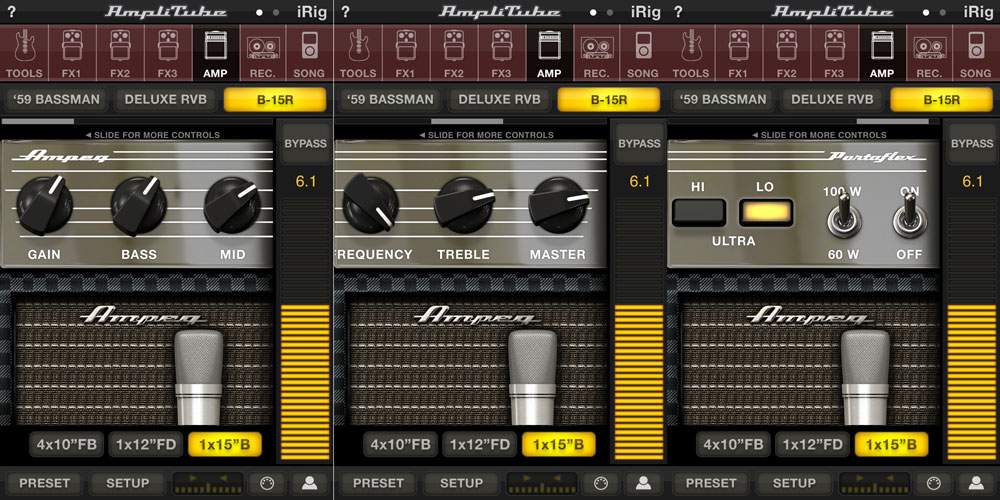Click microphone on cabinet below GAIN knob
Image resolution: width=1000 pixels, height=500 pixels.
click(x=199, y=378)
